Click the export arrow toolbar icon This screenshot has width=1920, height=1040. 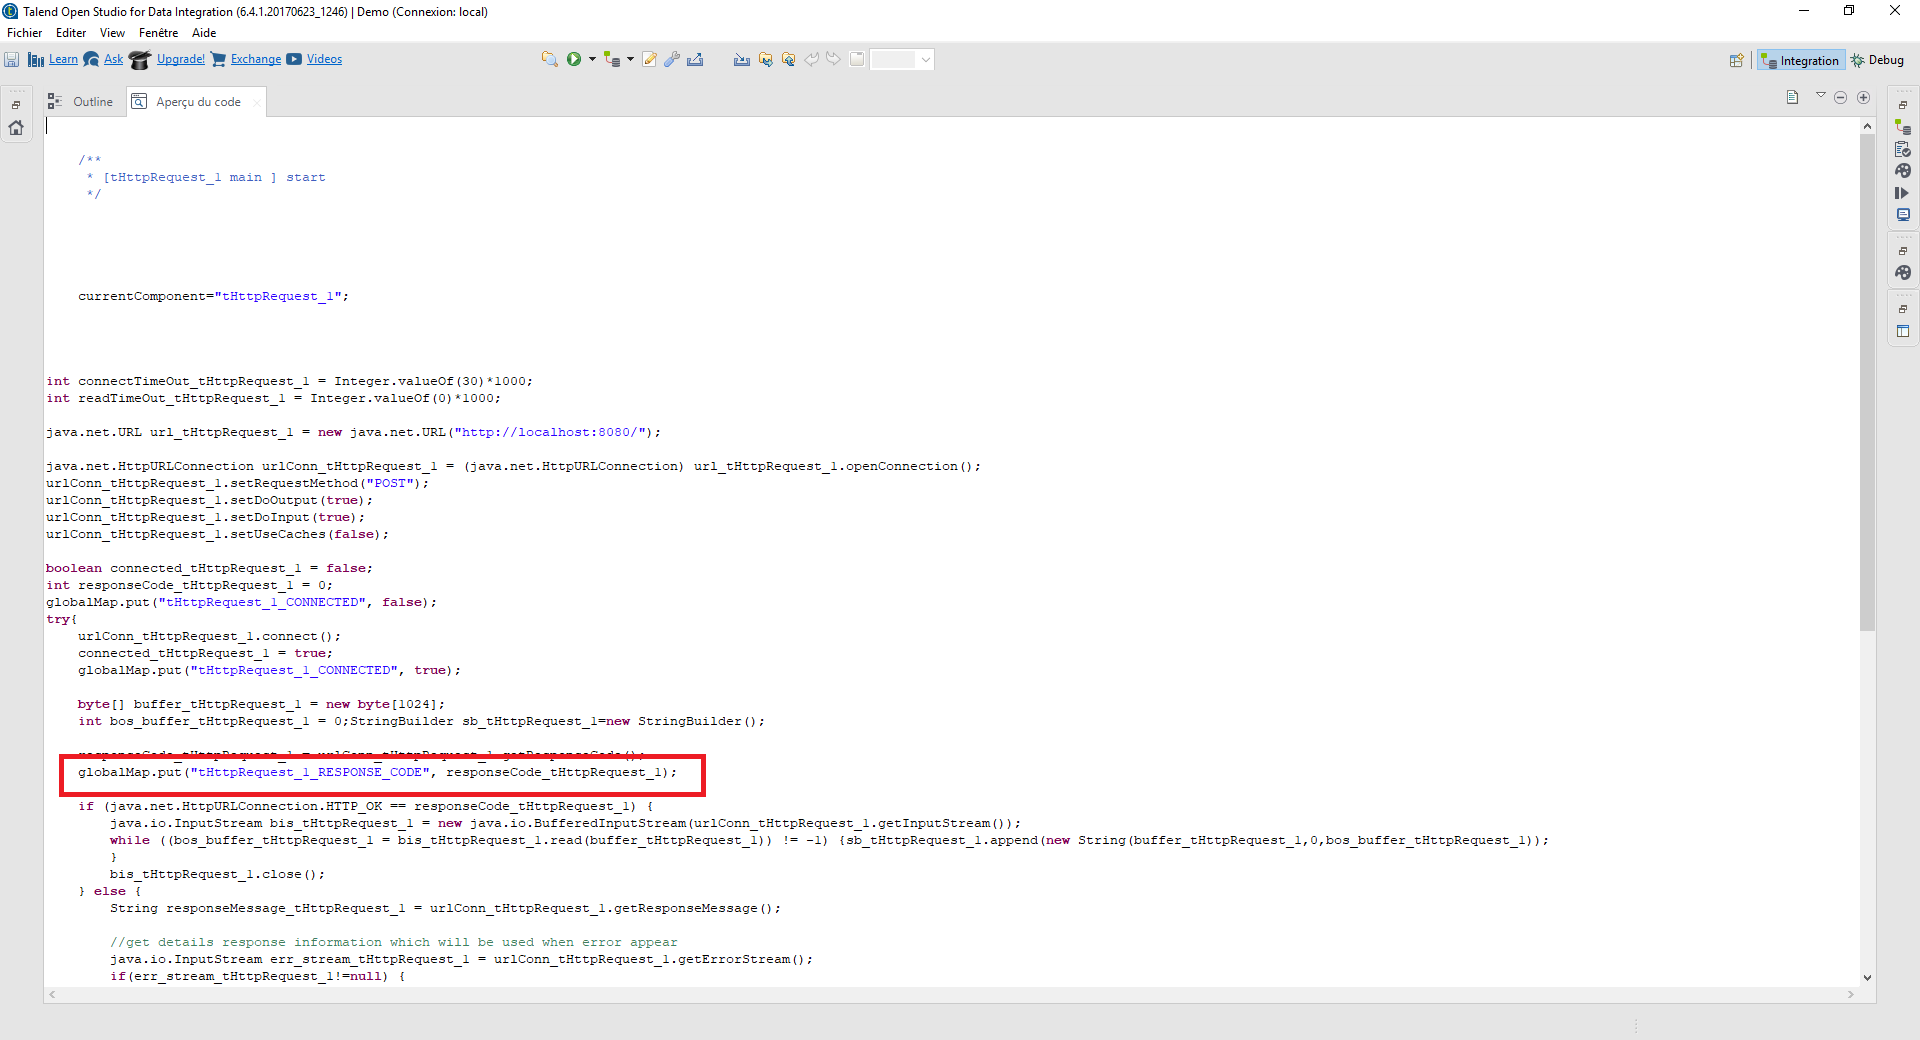[x=695, y=59]
